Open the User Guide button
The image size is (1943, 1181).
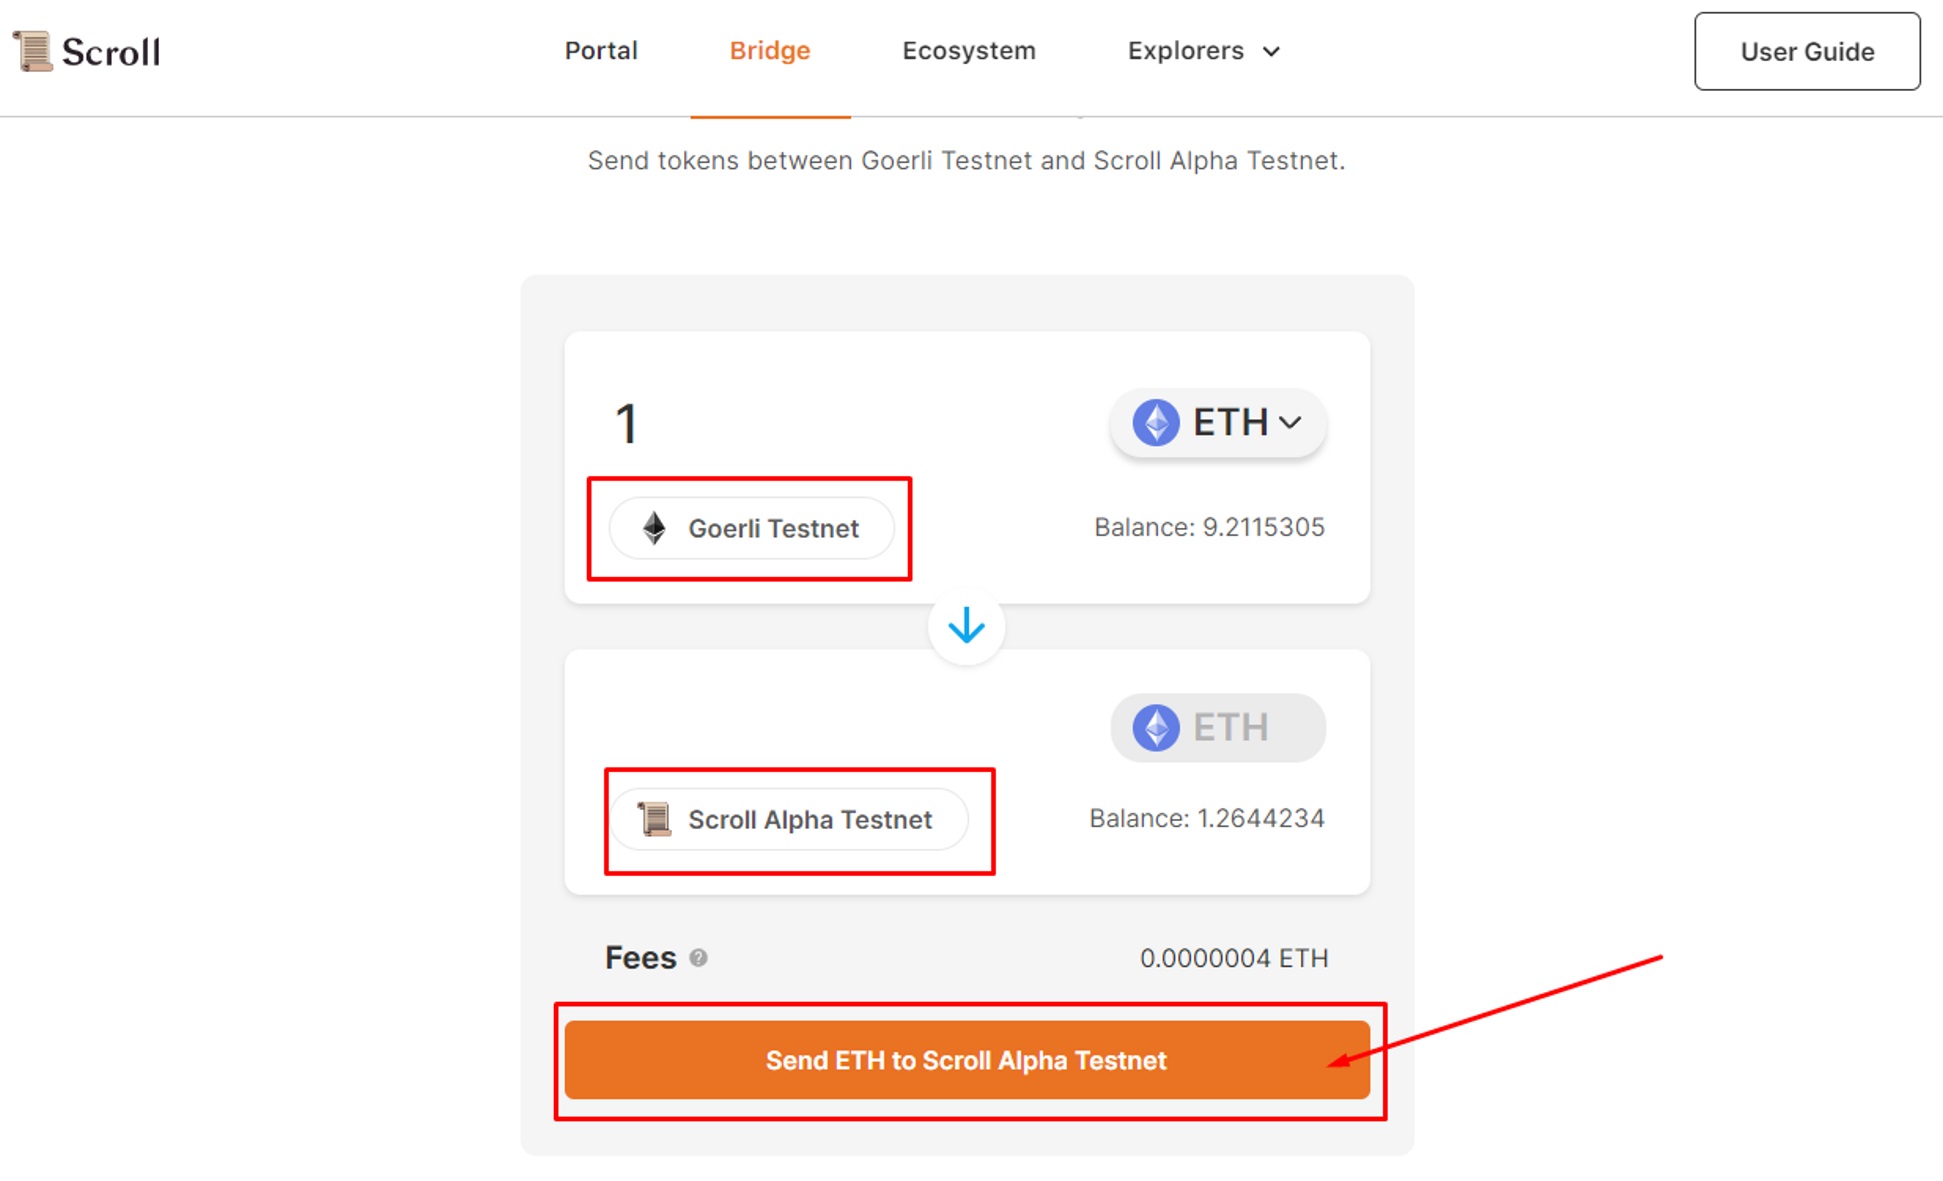pos(1806,52)
